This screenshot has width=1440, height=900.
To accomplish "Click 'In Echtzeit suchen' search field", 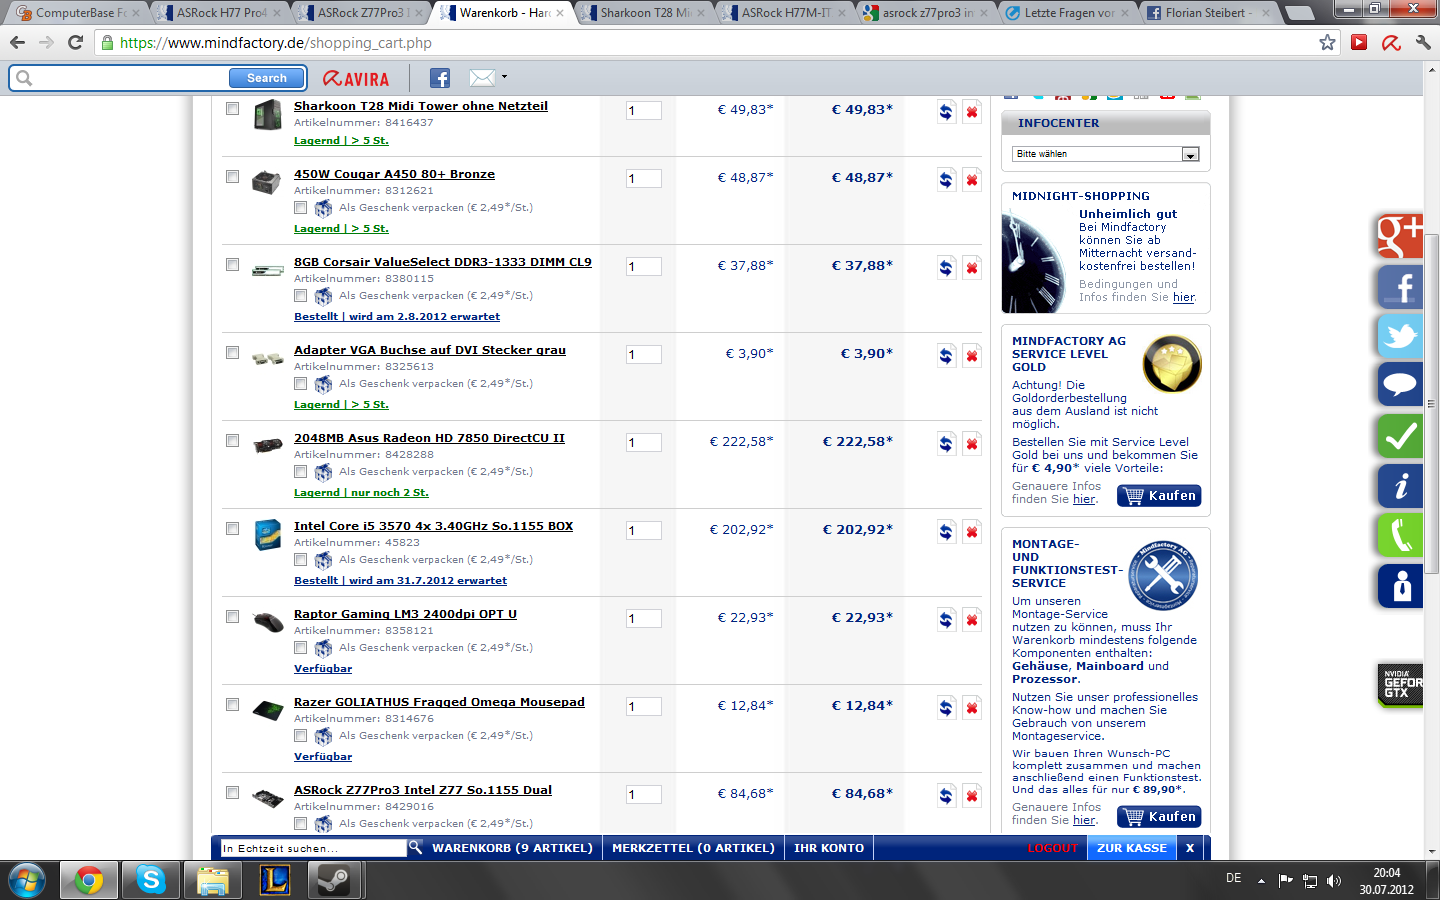I will [313, 848].
